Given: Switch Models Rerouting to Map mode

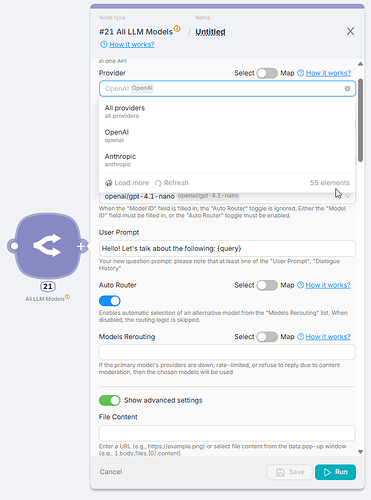Looking at the screenshot, I should tap(267, 337).
